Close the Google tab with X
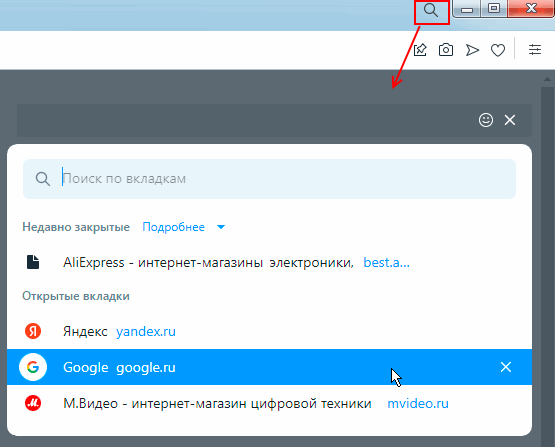 (x=506, y=367)
